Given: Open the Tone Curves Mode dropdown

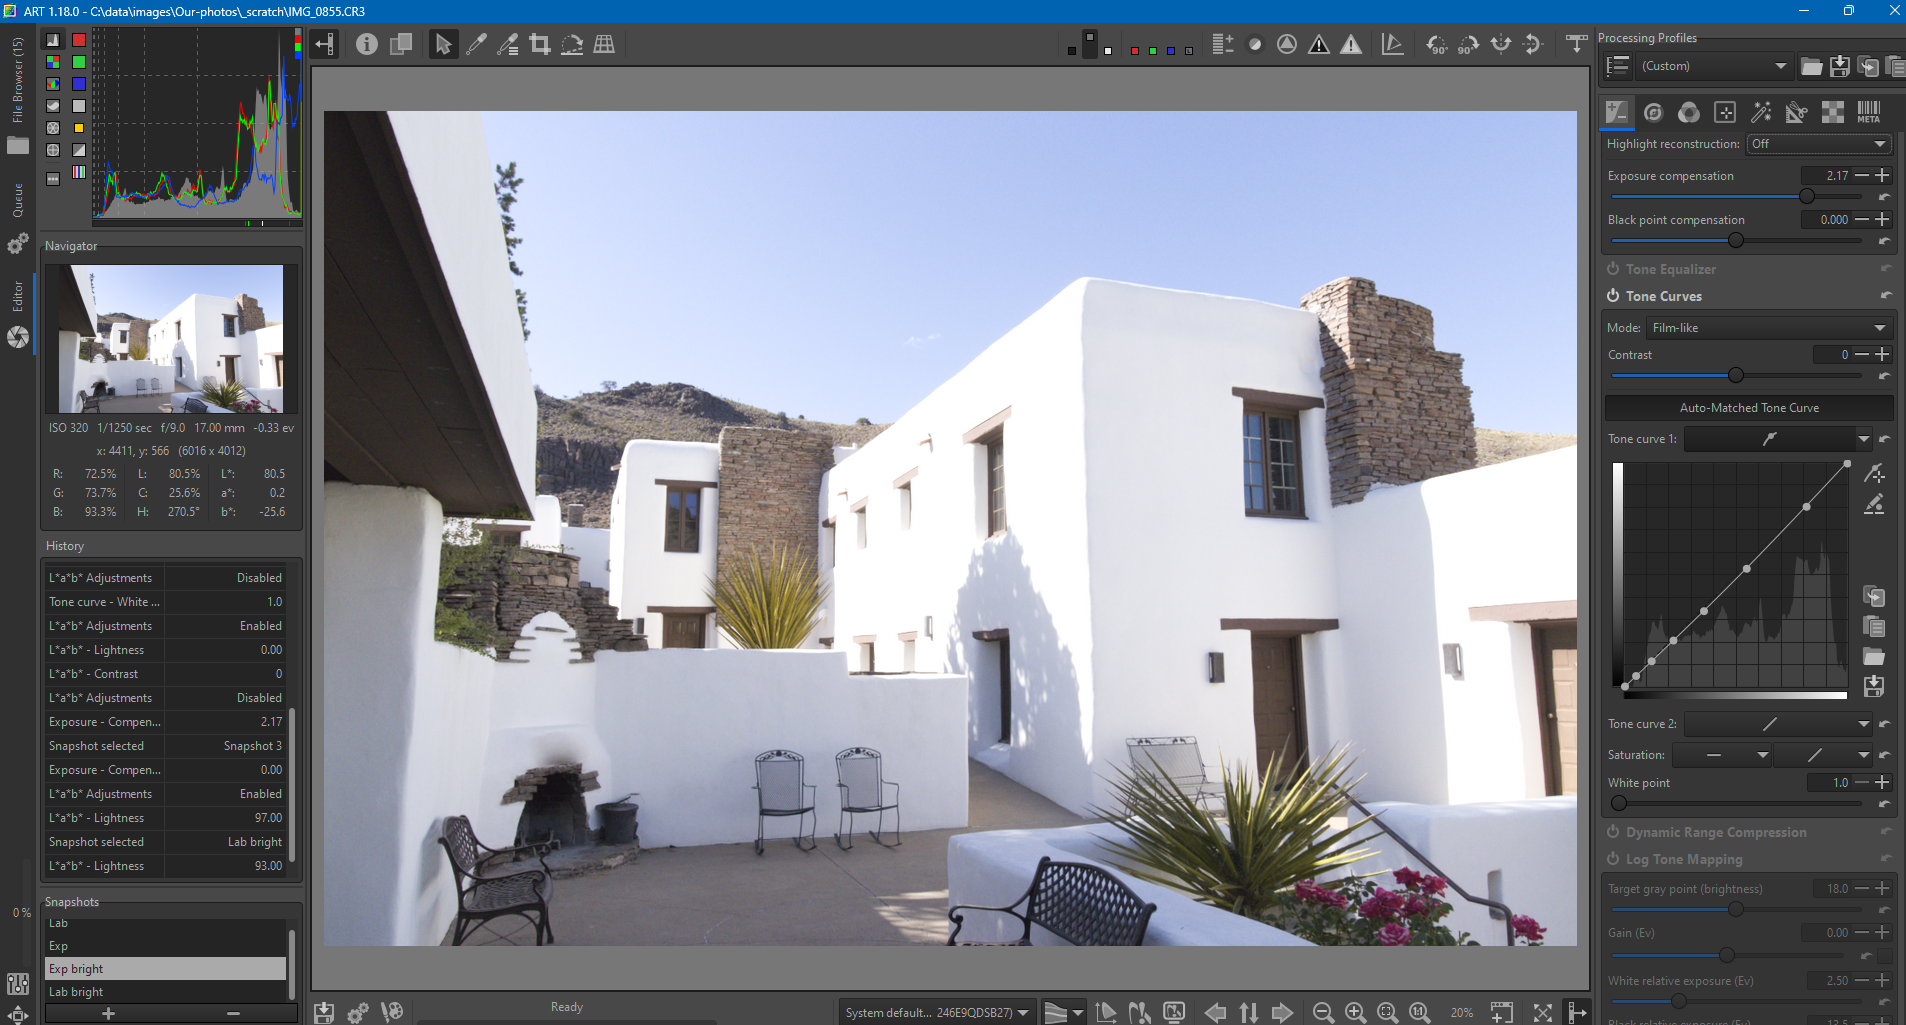Looking at the screenshot, I should 1769,328.
